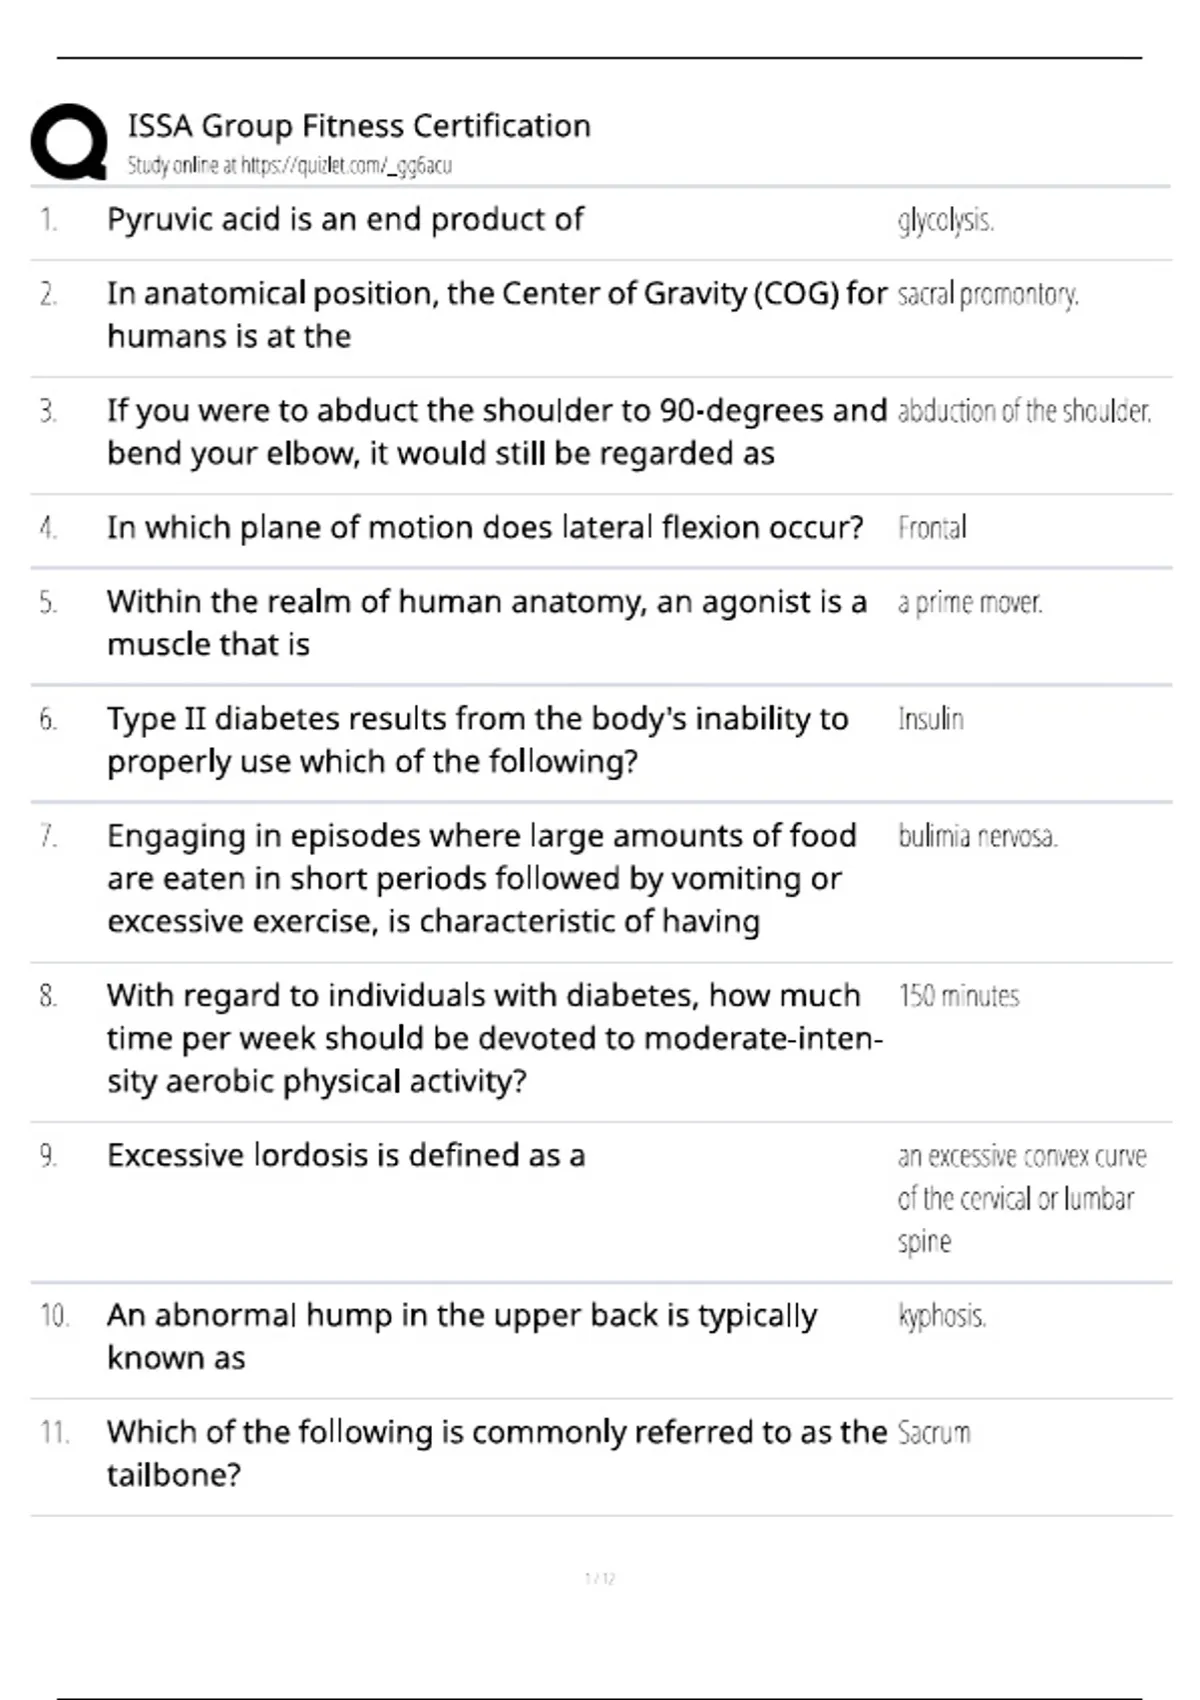
Task: Click the 'kyphosis.' answer
Action: tap(941, 1316)
